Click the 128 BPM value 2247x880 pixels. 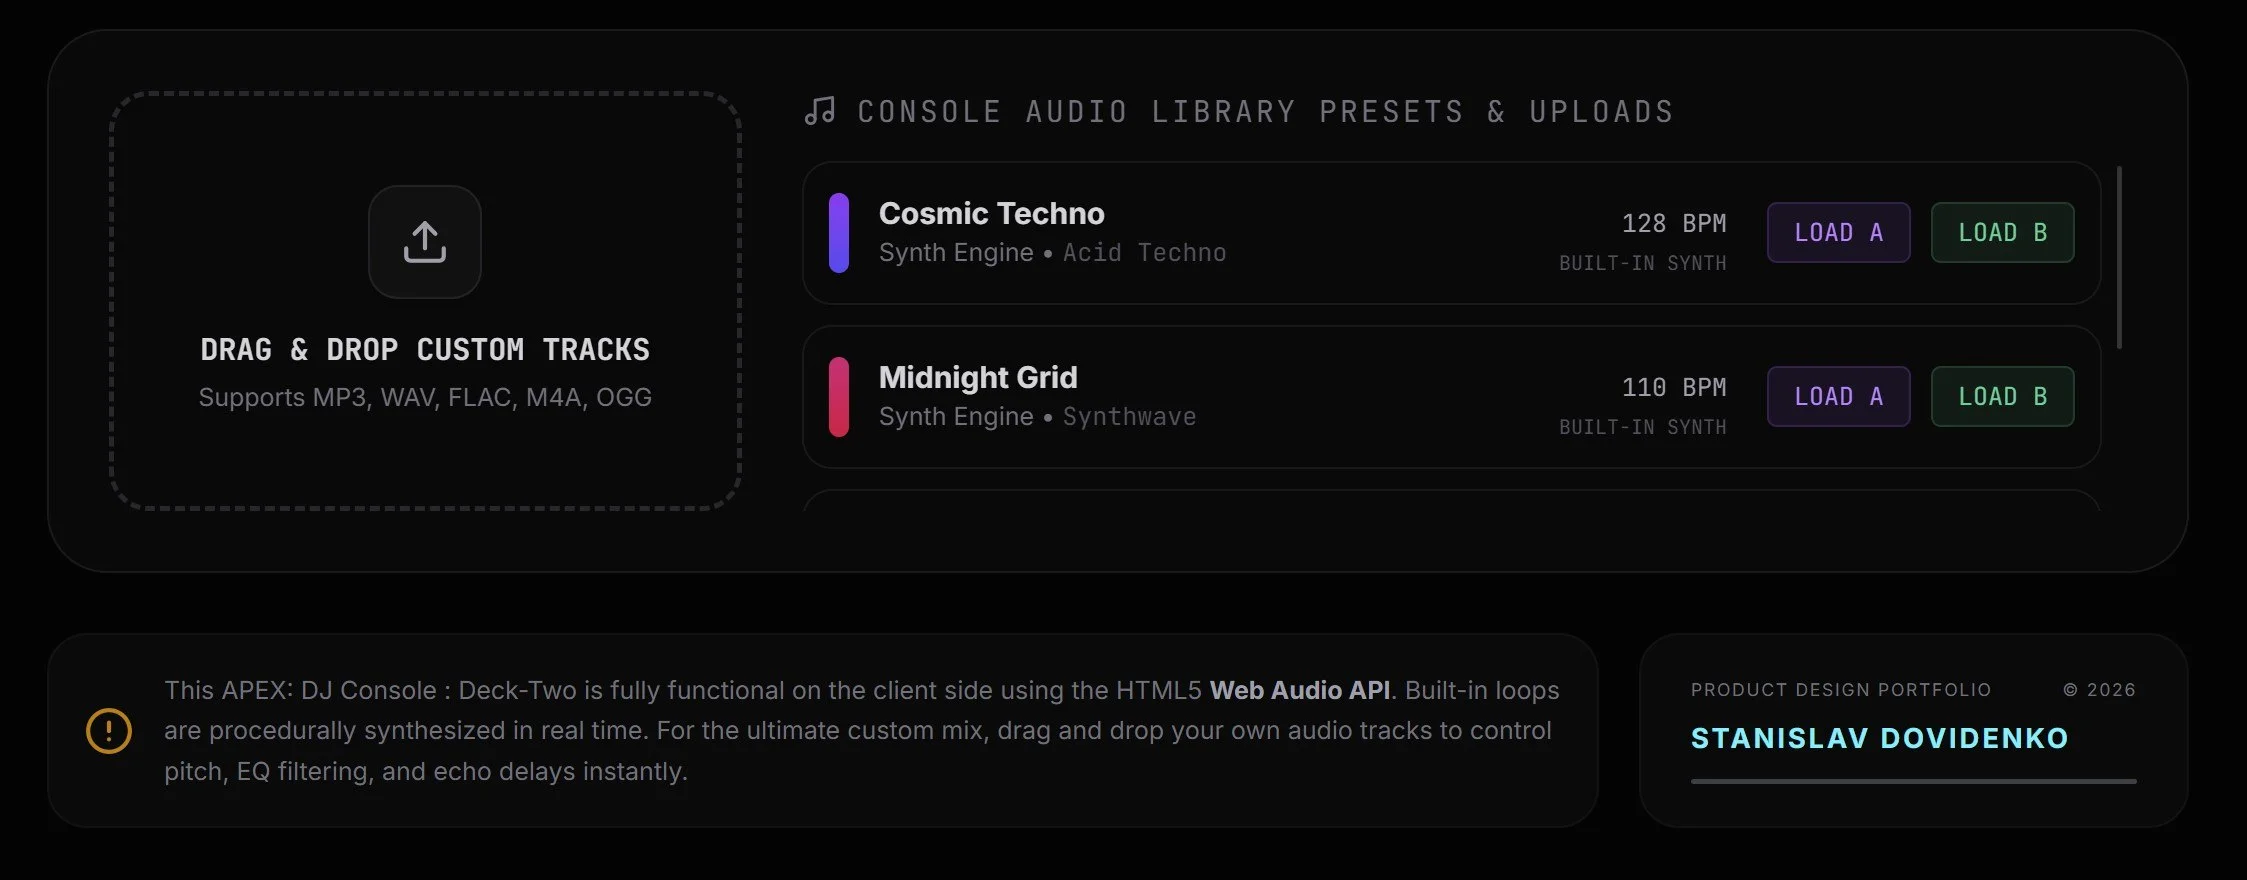(1674, 223)
